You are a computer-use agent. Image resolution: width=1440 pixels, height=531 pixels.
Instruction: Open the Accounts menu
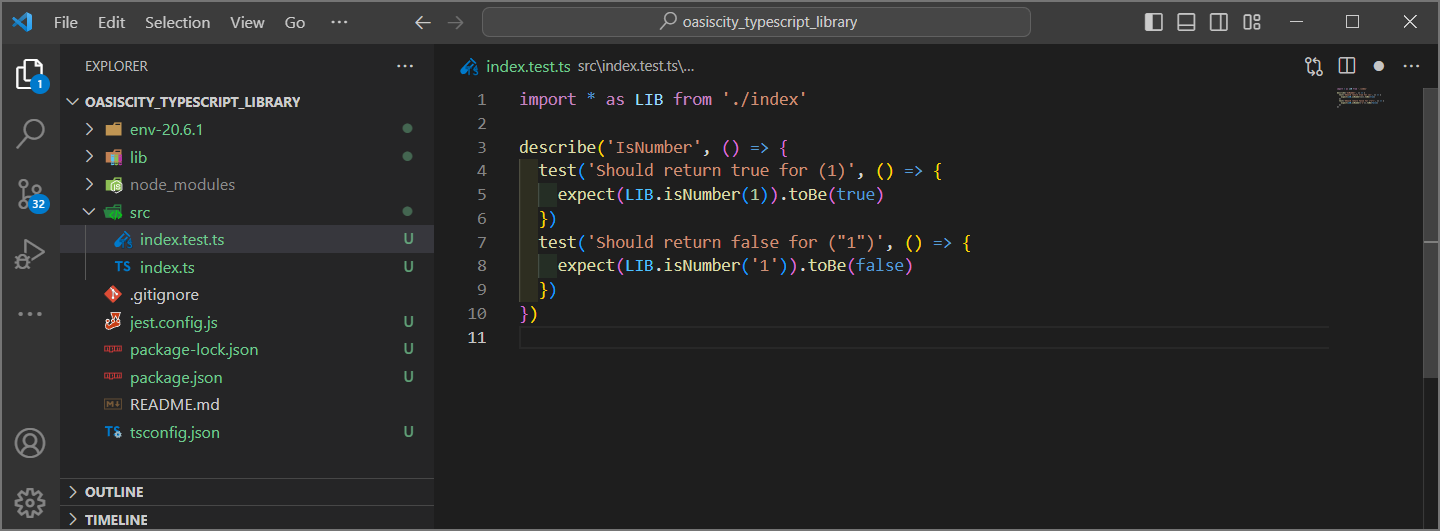[30, 442]
